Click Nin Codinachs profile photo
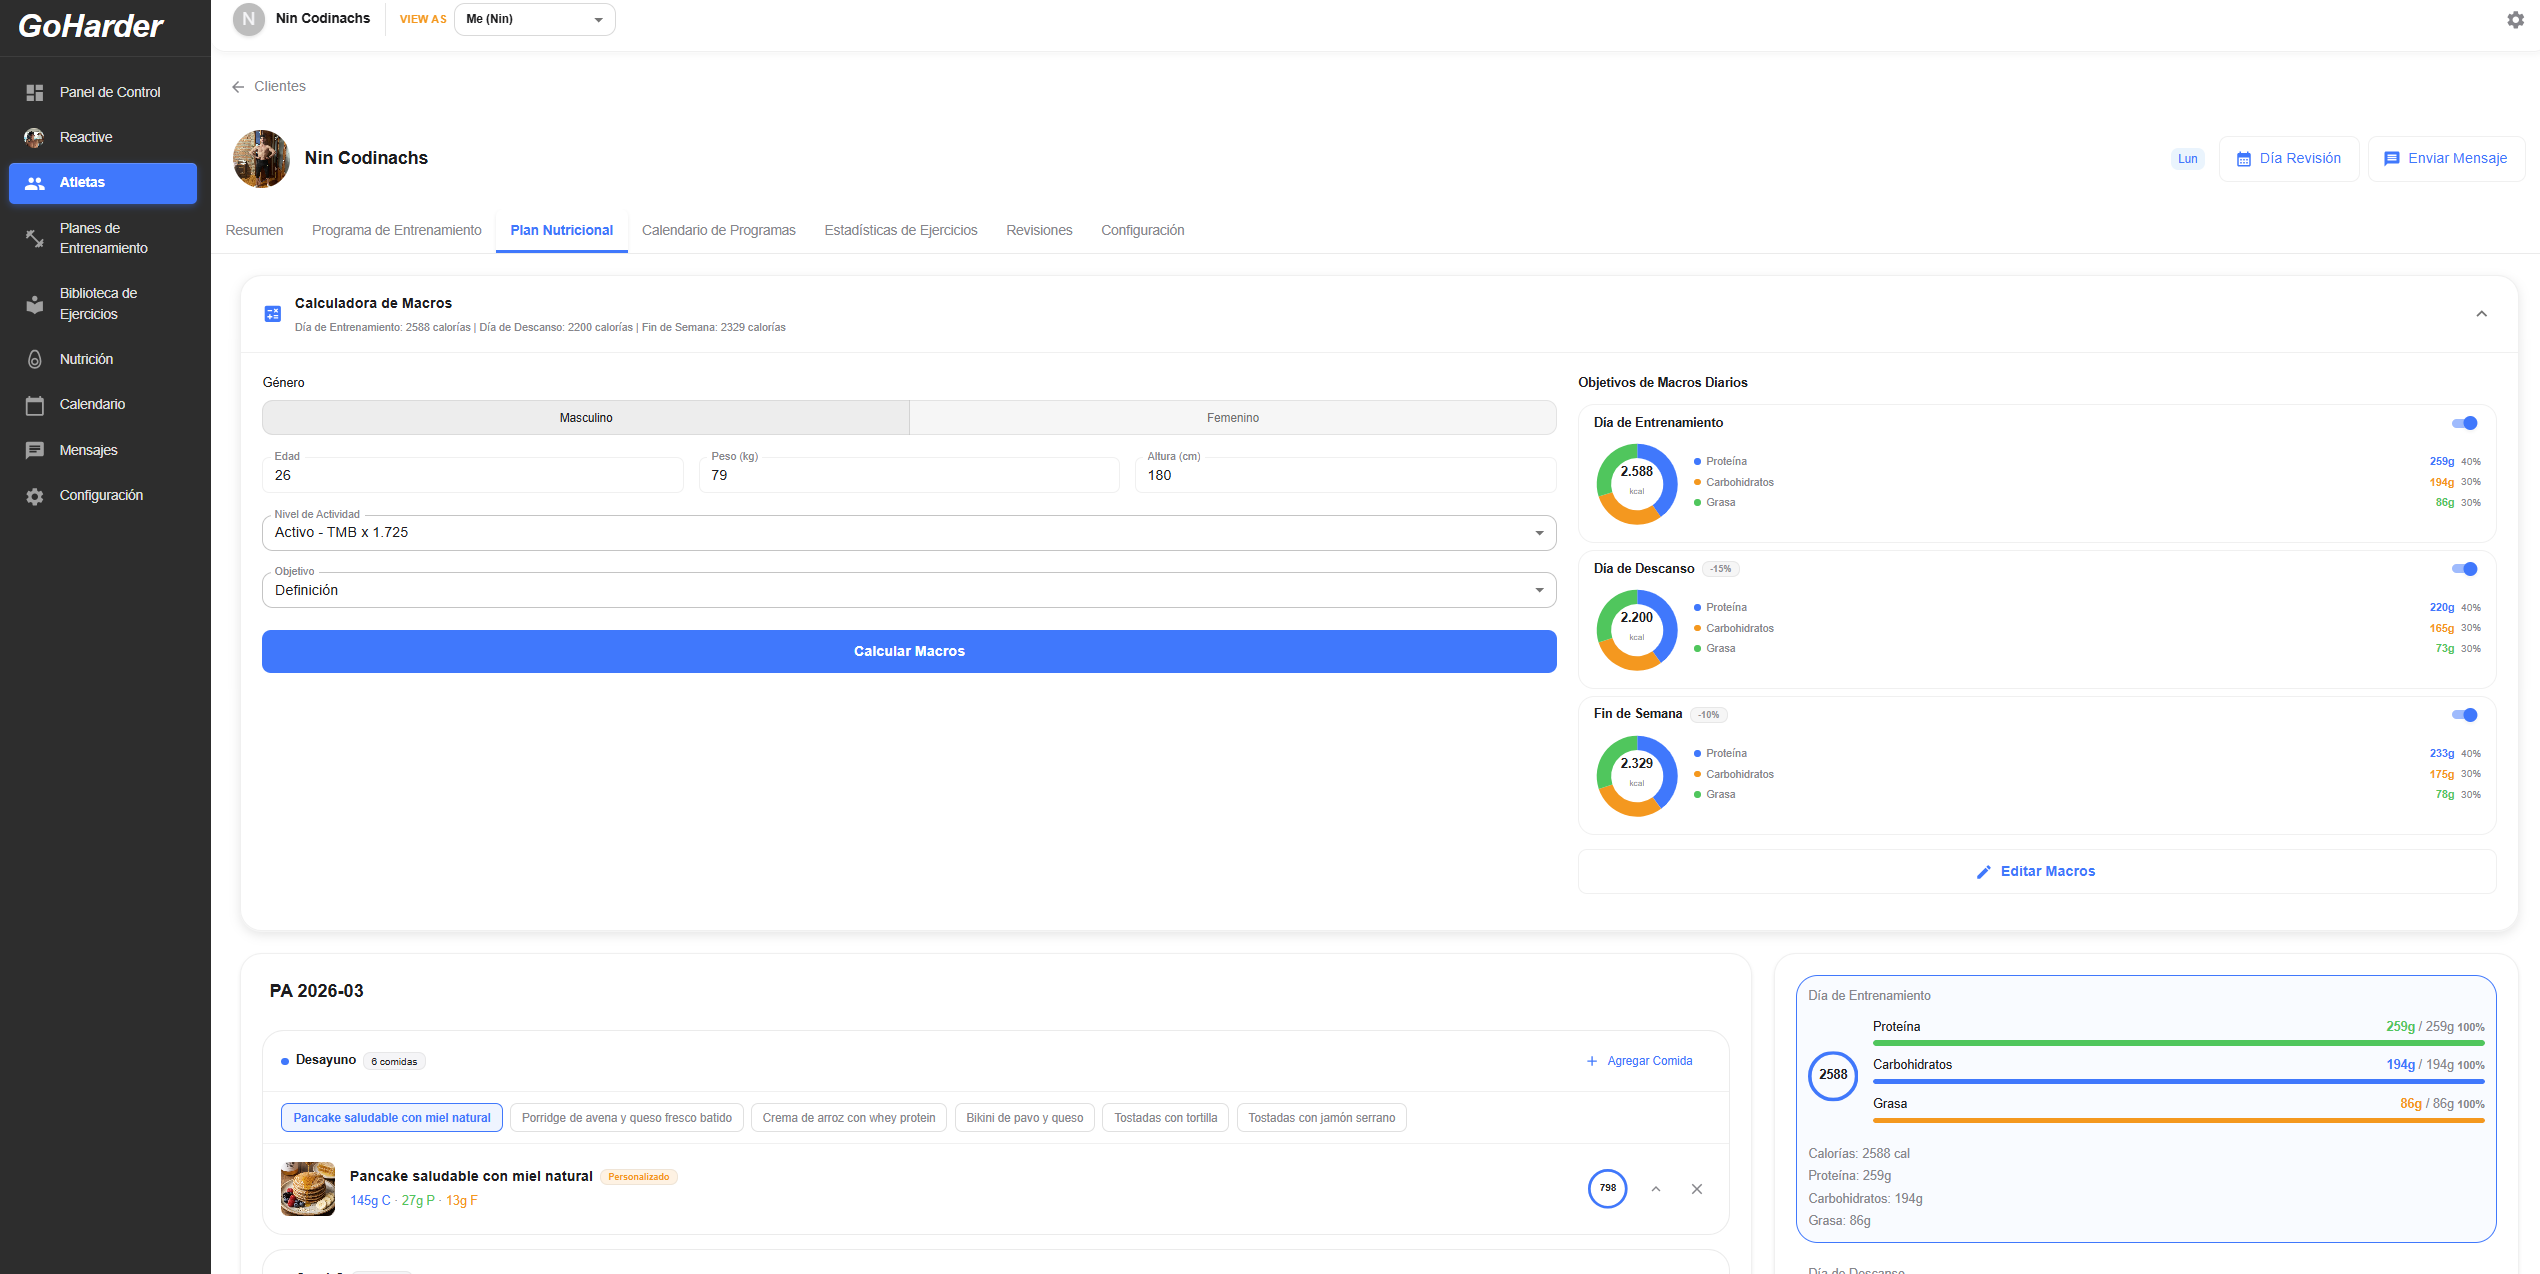The image size is (2540, 1274). tap(261, 158)
